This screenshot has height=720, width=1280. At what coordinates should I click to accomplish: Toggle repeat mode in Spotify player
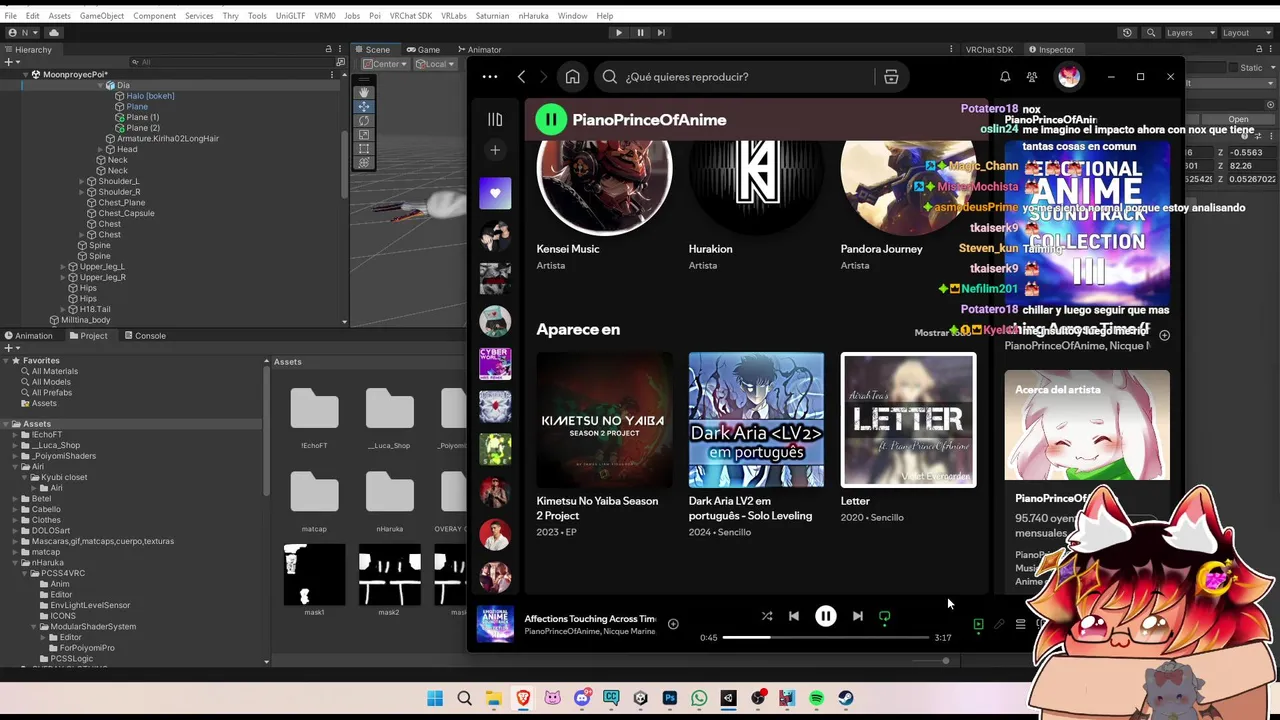click(x=885, y=617)
